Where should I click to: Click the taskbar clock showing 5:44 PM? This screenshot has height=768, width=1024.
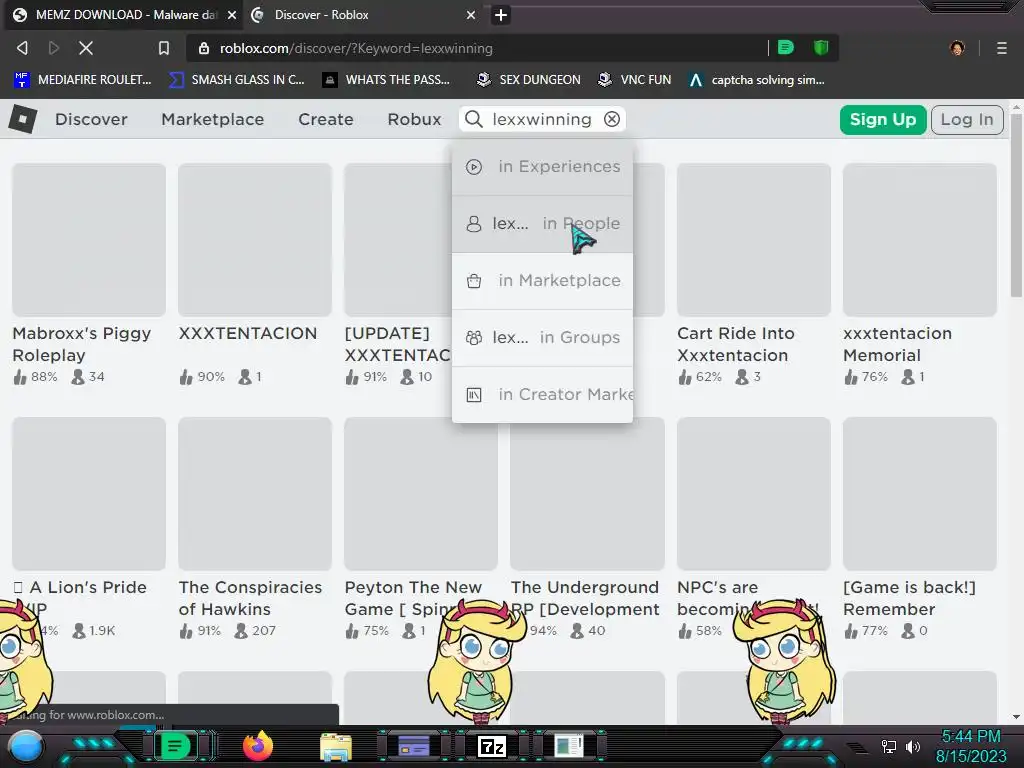click(971, 737)
